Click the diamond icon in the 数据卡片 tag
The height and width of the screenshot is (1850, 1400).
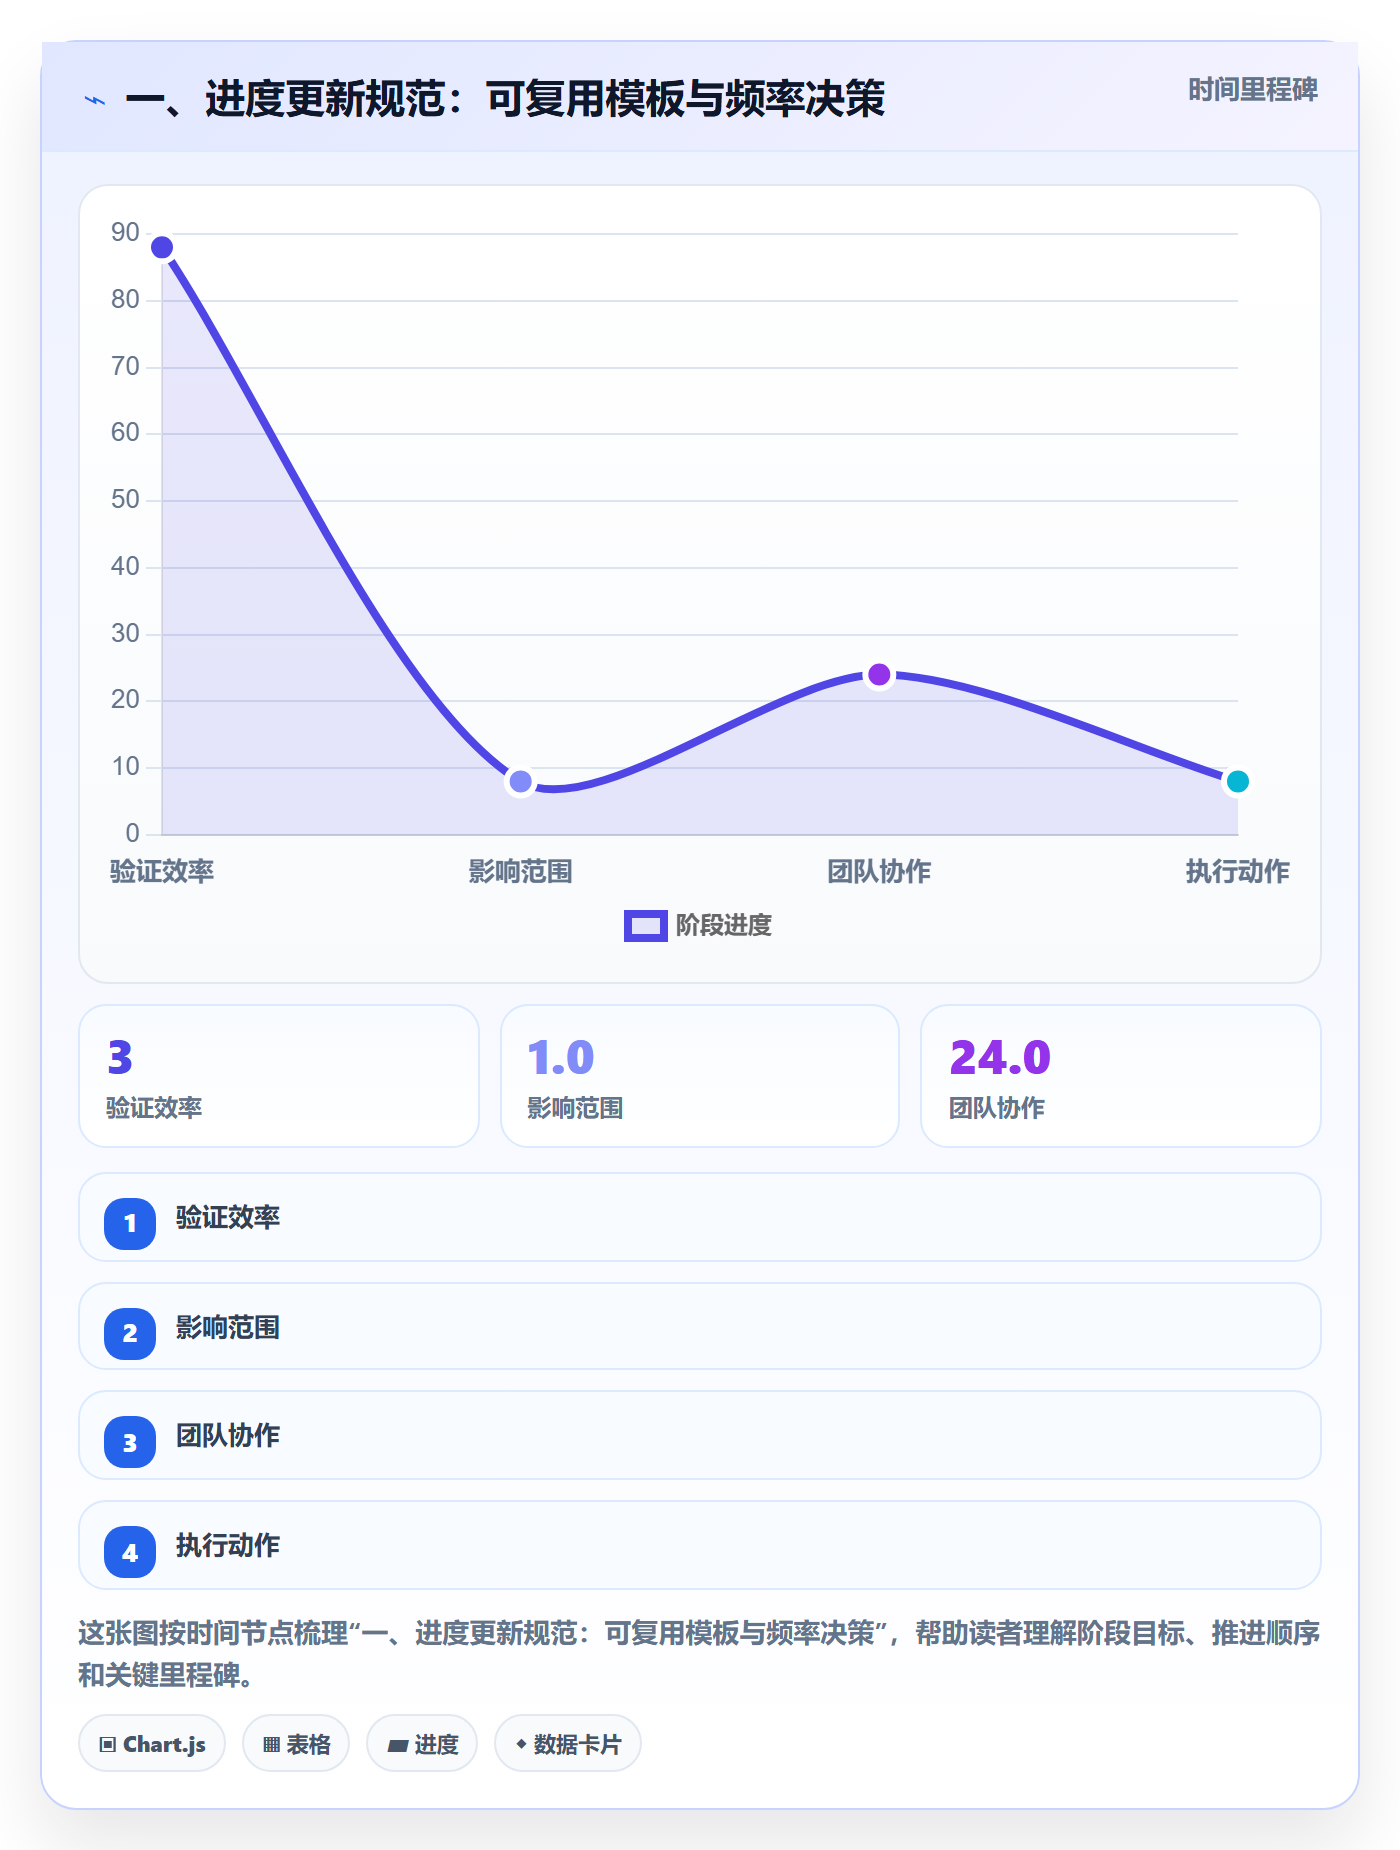coord(521,1744)
